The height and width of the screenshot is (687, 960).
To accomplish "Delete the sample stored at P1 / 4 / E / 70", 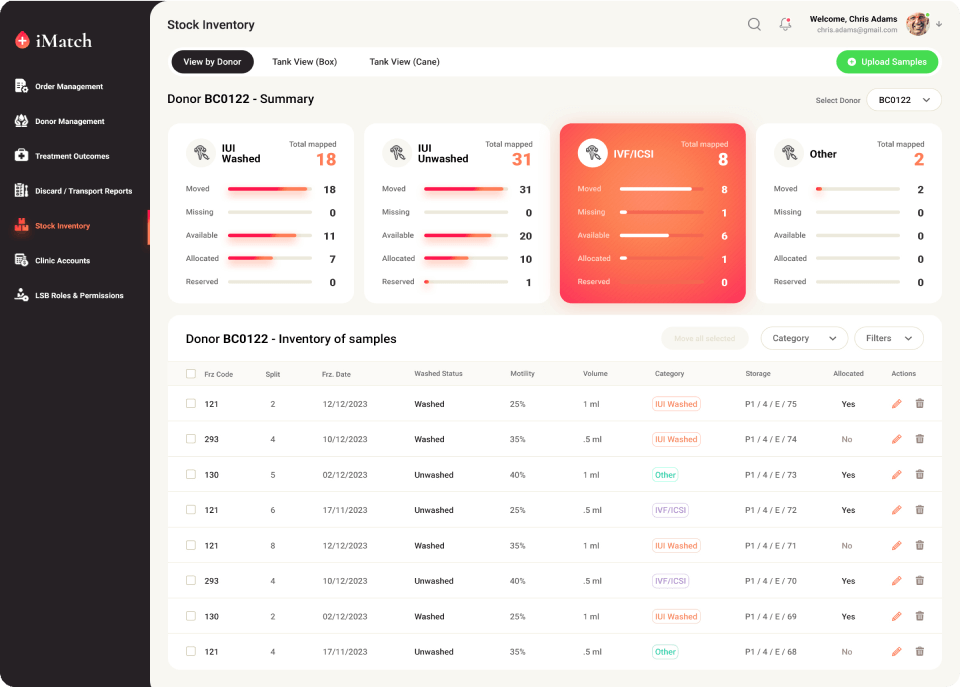I will pyautogui.click(x=920, y=580).
